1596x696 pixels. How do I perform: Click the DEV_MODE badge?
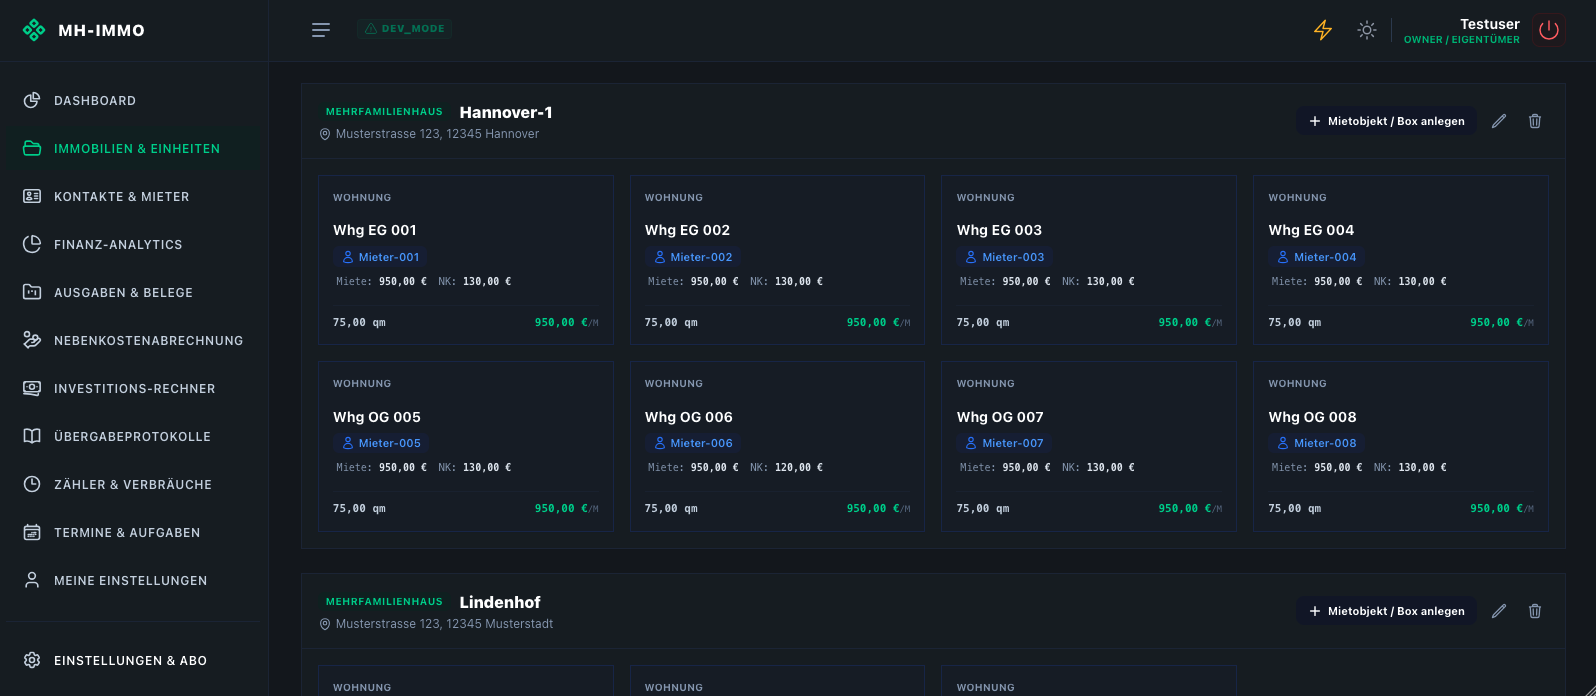(405, 29)
